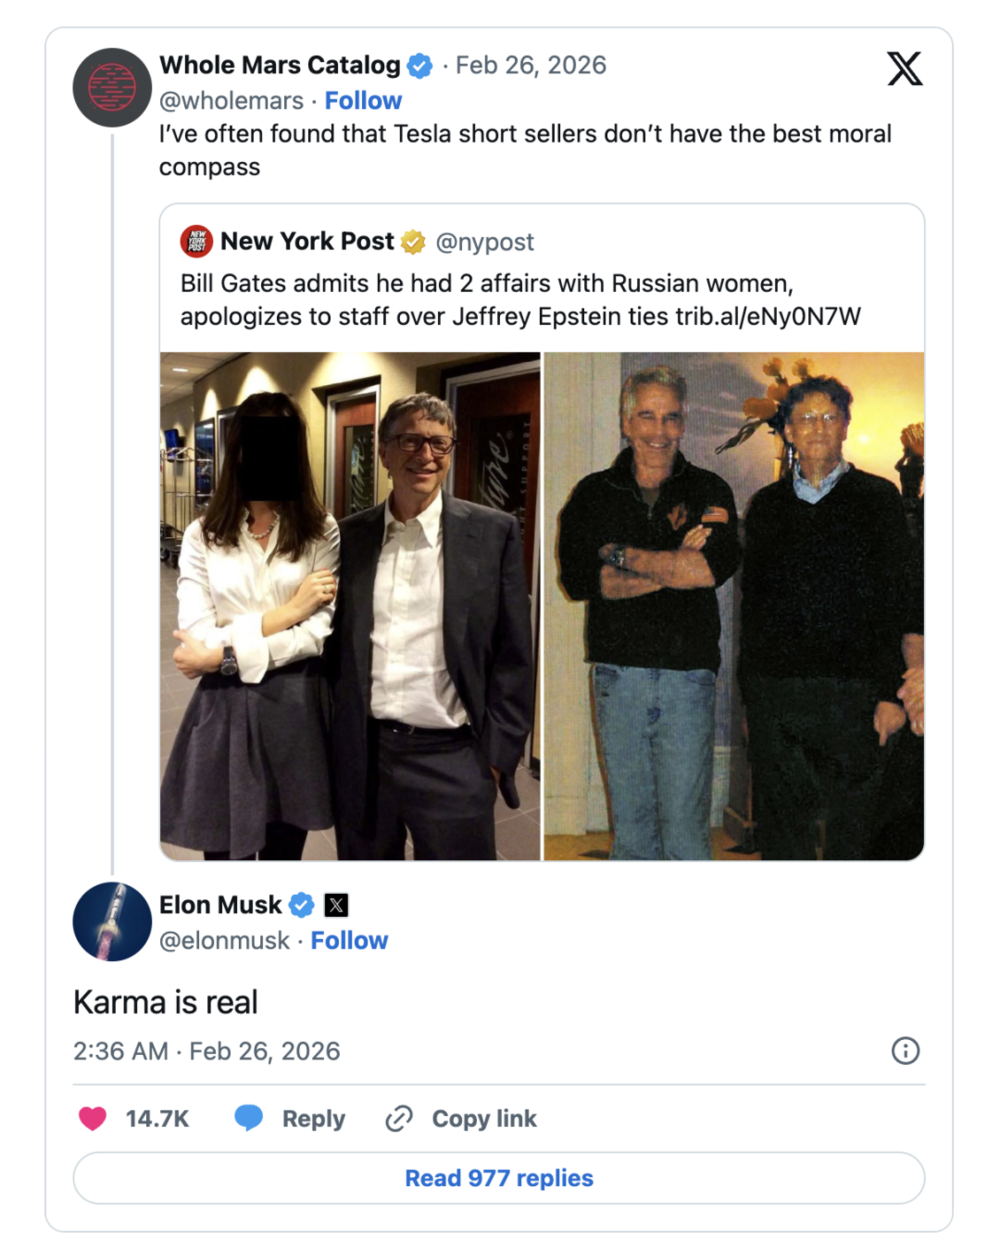Open the @nypost handle in quoted tweet
Image resolution: width=1000 pixels, height=1240 pixels.
click(485, 242)
